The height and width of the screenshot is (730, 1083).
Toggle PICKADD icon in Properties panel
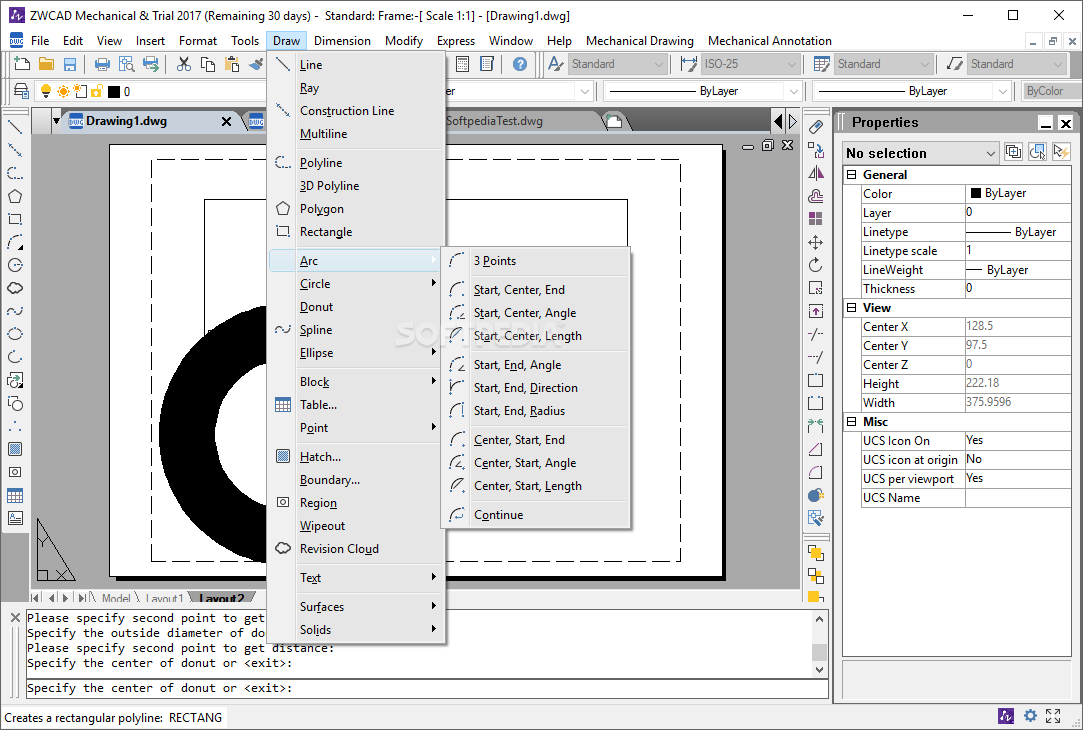pos(1013,152)
